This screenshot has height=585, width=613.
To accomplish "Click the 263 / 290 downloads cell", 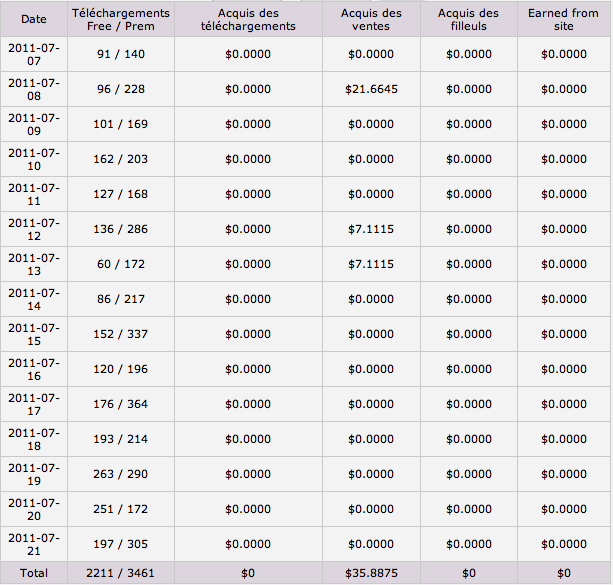I will [121, 474].
